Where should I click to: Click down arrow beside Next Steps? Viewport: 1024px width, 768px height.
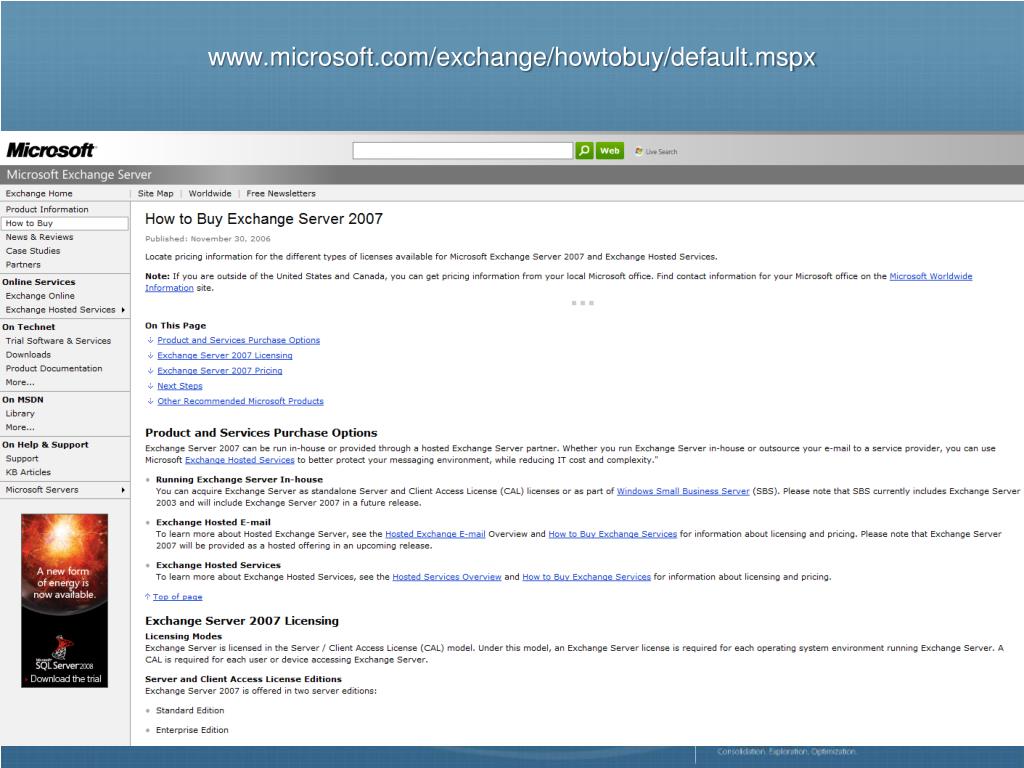point(150,386)
